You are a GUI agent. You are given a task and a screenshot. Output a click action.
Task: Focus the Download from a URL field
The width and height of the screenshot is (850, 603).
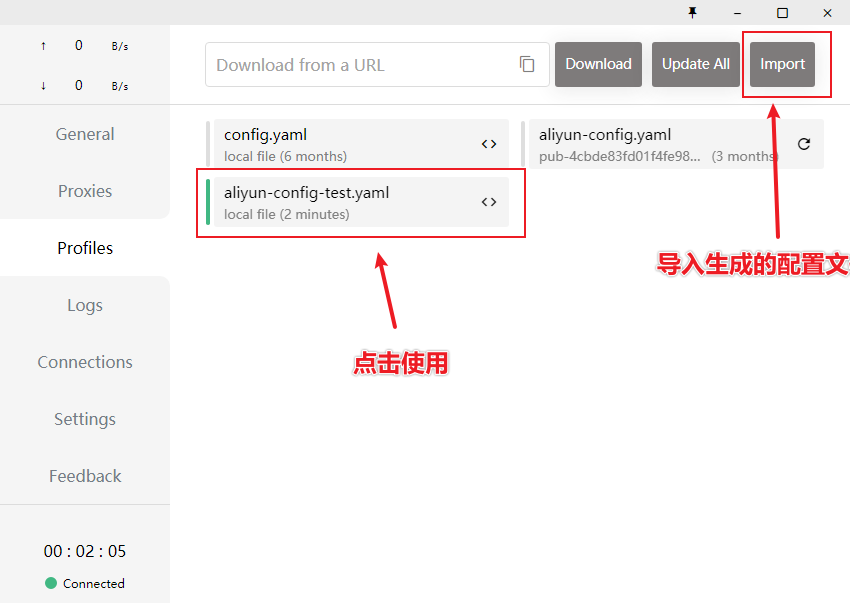tap(360, 65)
